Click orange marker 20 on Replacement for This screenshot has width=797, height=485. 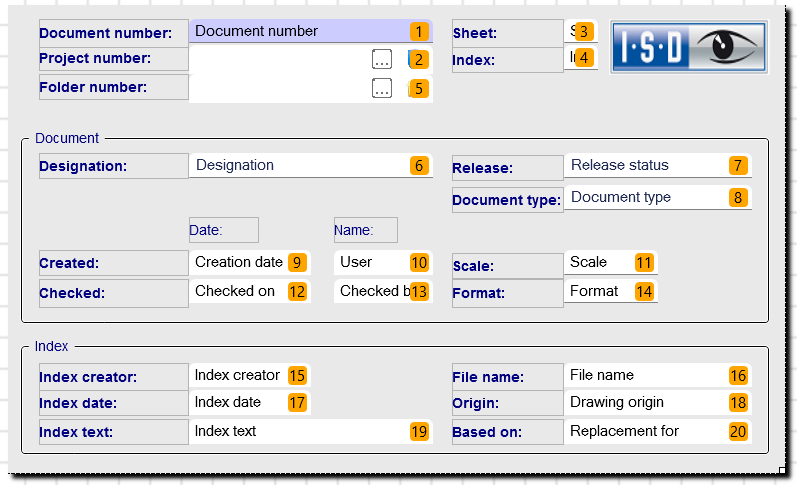coord(738,432)
